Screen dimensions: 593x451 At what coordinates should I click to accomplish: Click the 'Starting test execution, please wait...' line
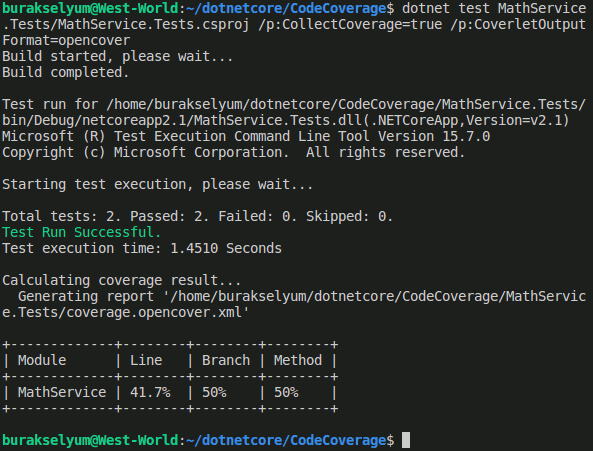point(158,184)
